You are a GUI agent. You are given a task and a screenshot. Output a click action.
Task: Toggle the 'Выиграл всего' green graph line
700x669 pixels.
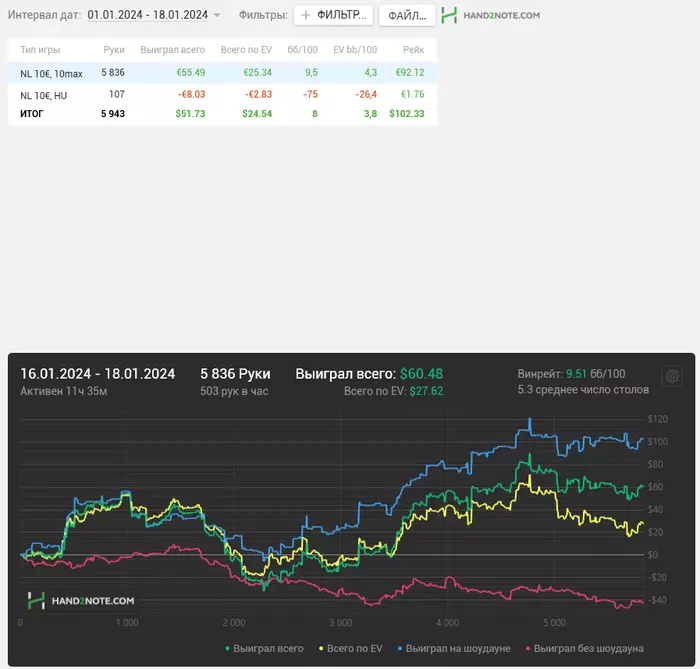[265, 648]
